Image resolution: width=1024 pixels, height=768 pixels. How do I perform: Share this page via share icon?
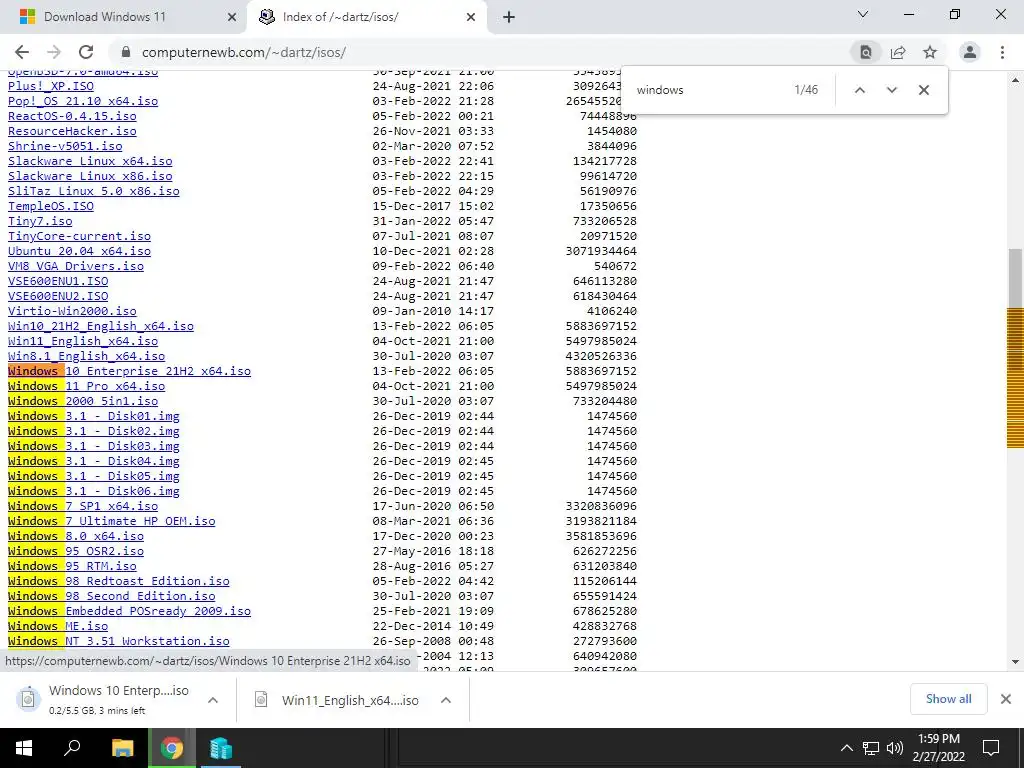pyautogui.click(x=898, y=52)
